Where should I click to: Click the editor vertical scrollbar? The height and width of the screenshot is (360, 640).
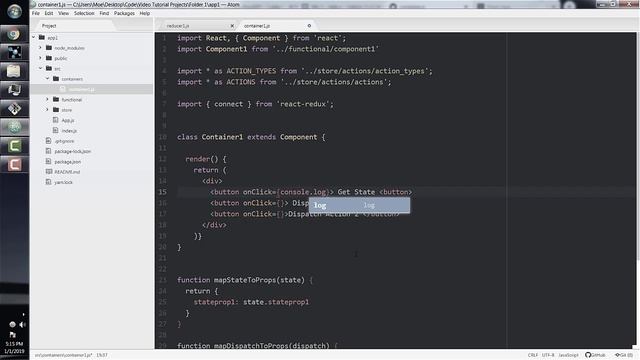(x=638, y=147)
